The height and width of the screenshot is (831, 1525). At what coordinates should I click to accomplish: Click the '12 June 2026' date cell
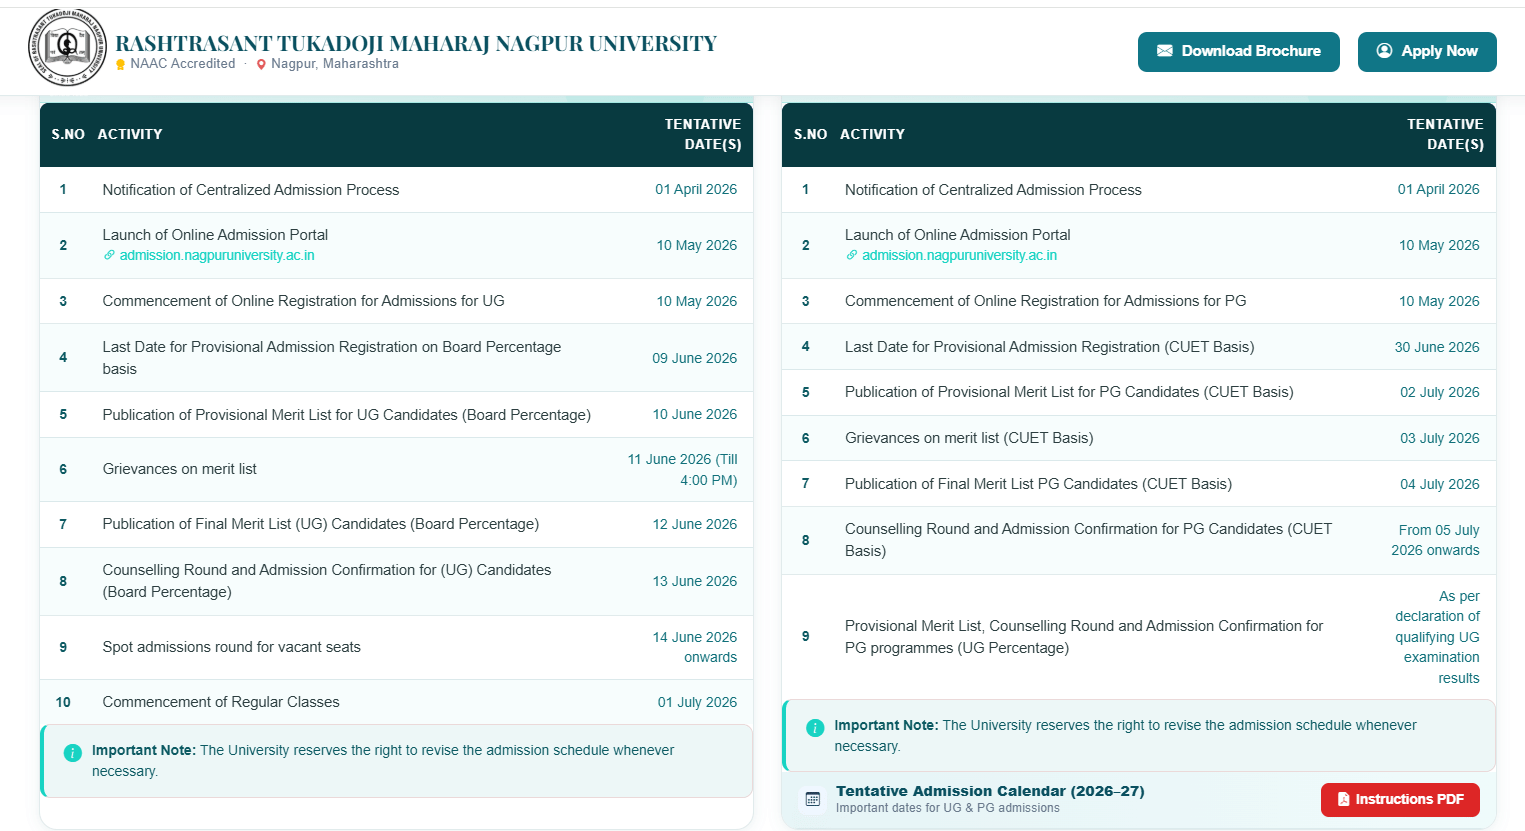pos(695,524)
